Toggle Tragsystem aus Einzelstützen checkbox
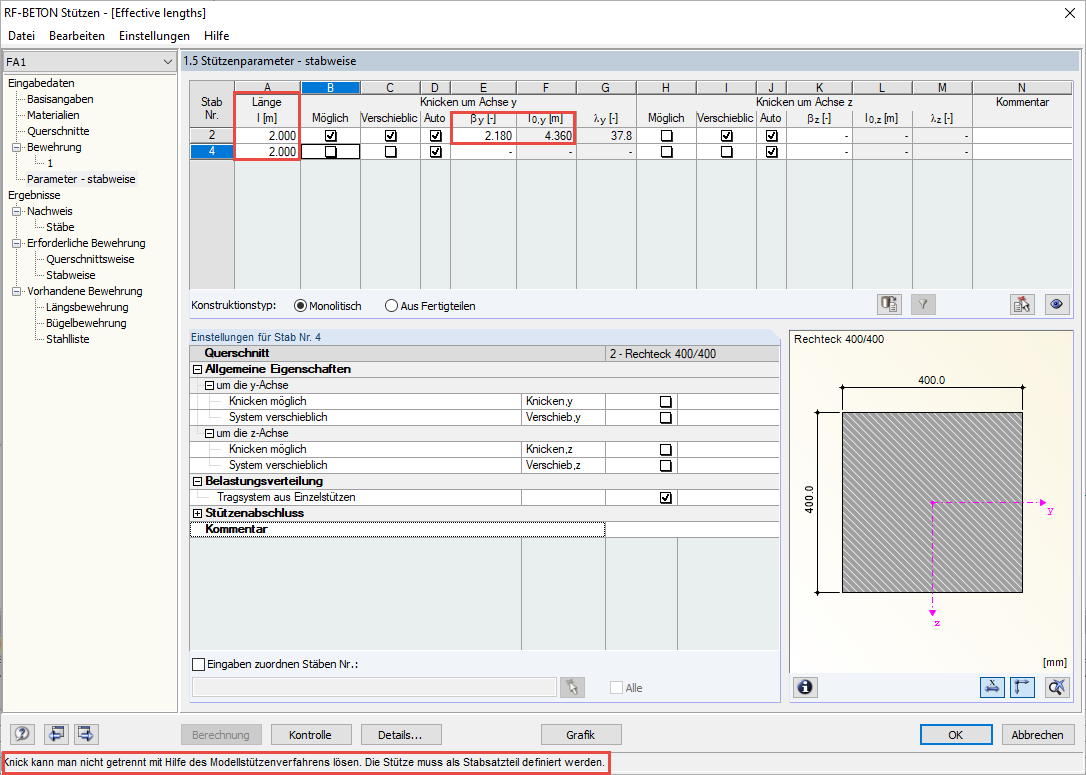Image resolution: width=1086 pixels, height=775 pixels. click(x=666, y=498)
